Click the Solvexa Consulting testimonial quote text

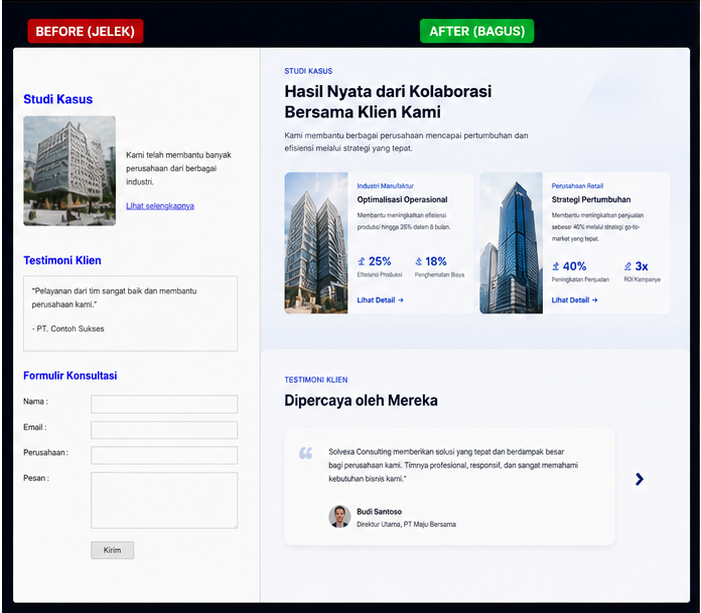click(x=453, y=465)
